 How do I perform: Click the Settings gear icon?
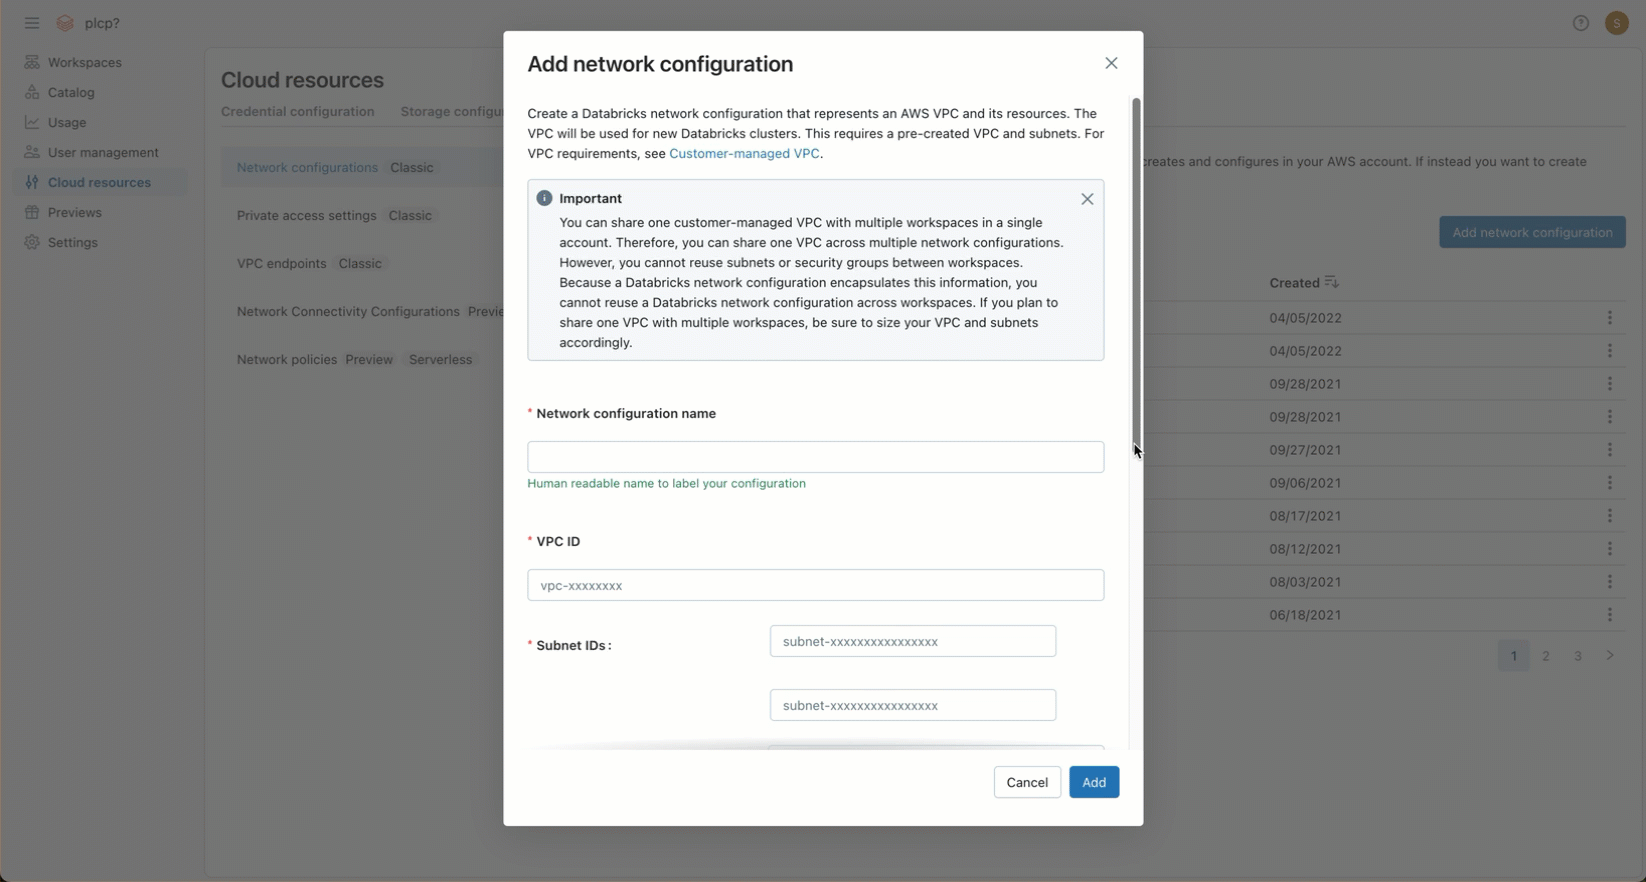(x=32, y=242)
